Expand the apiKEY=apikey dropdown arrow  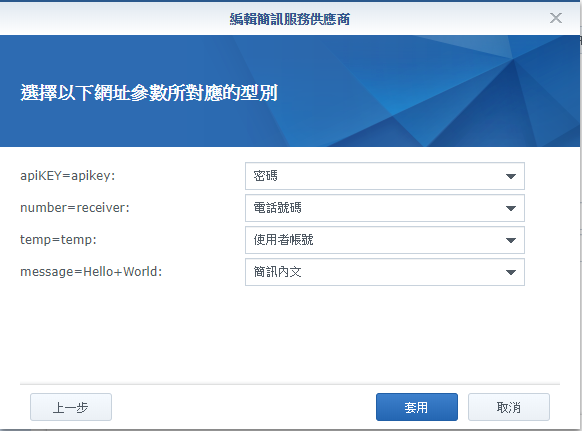tap(511, 176)
